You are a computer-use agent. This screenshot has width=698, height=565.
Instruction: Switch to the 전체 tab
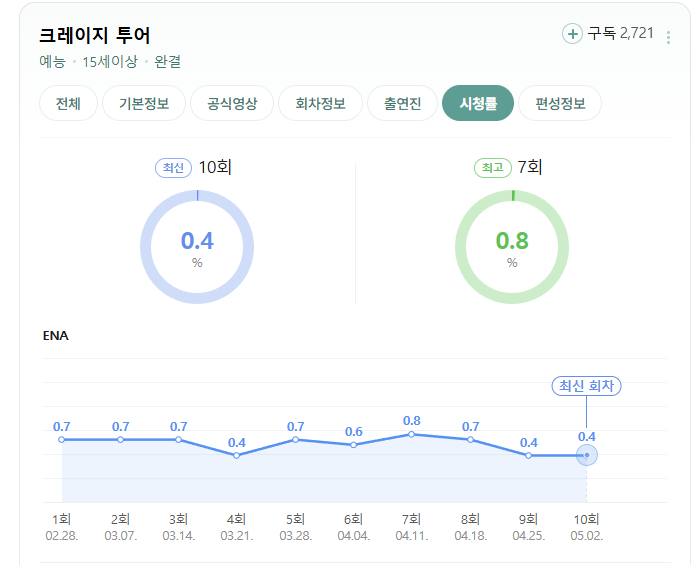coord(68,103)
